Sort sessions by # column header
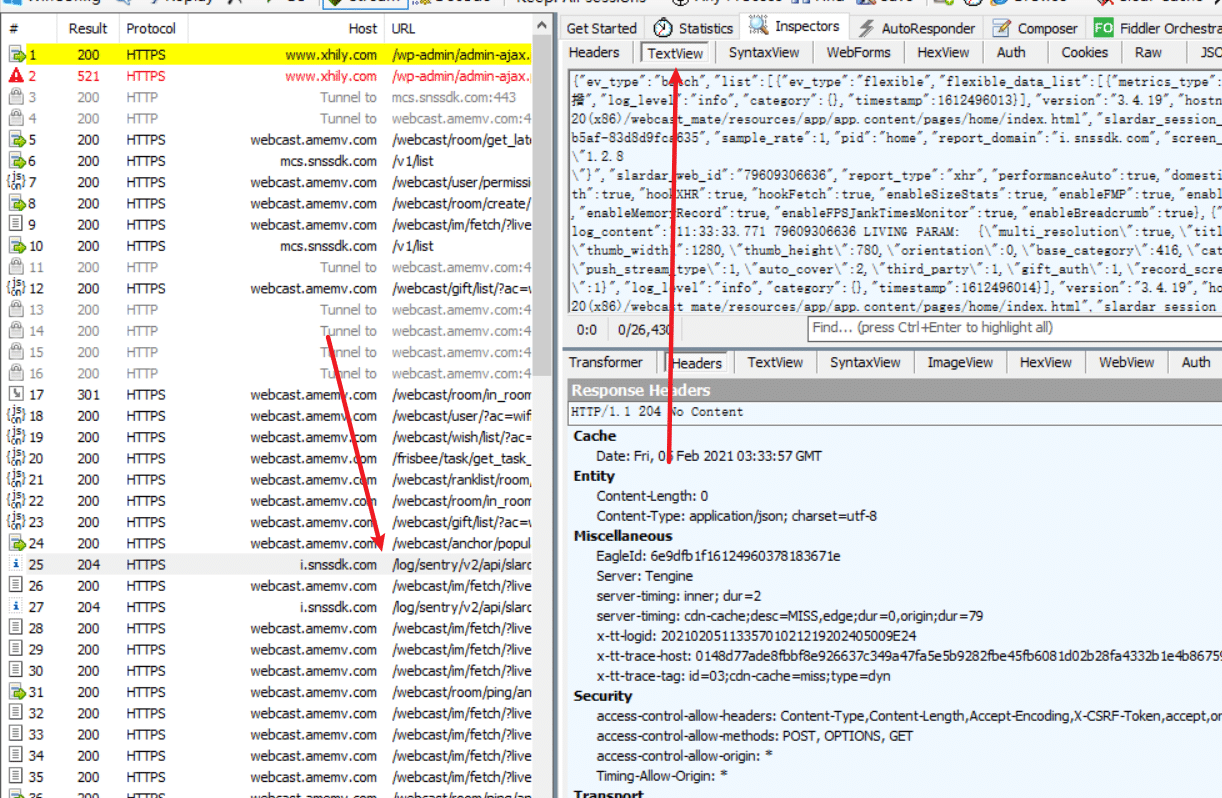Screen dimensions: 1222x798 [29, 29]
